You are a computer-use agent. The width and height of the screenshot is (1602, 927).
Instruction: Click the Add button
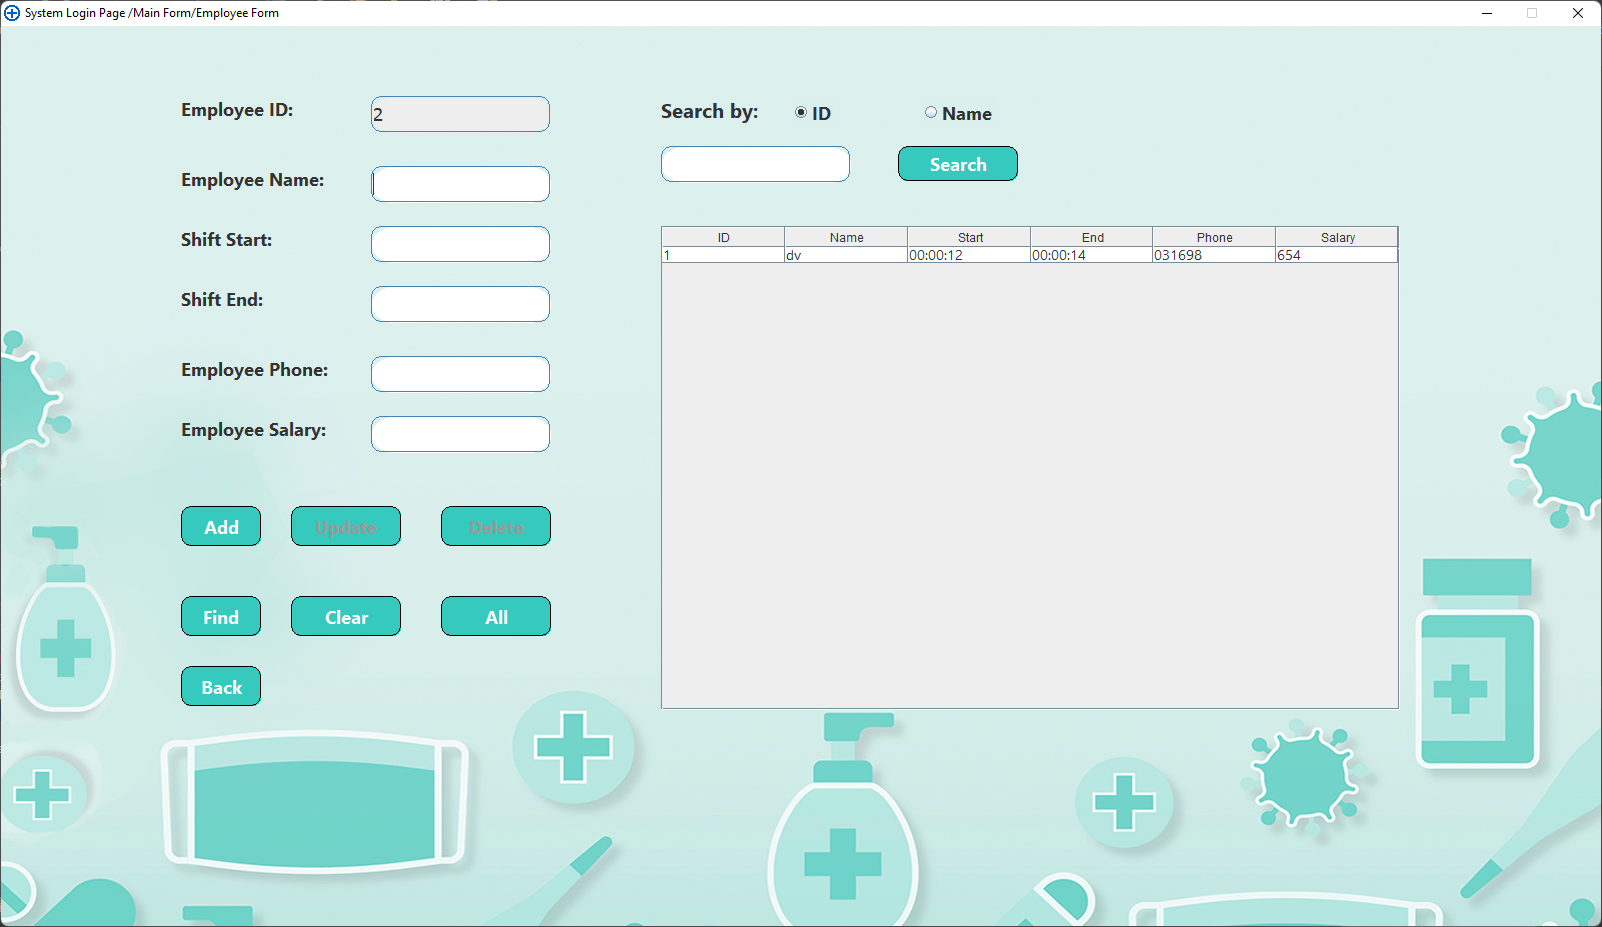pos(220,526)
